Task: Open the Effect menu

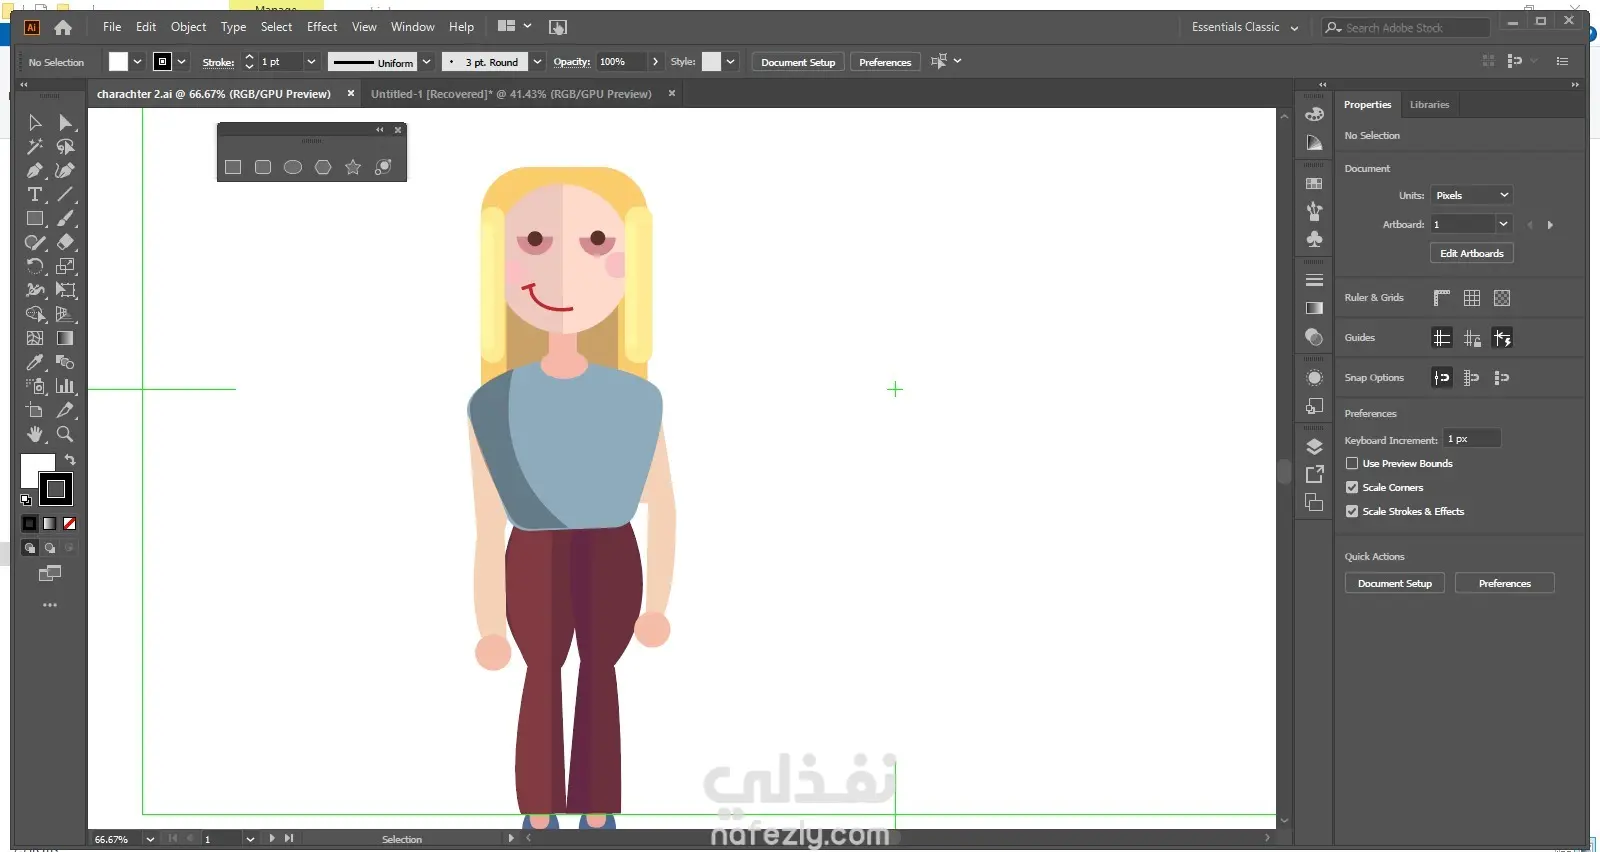Action: [321, 27]
